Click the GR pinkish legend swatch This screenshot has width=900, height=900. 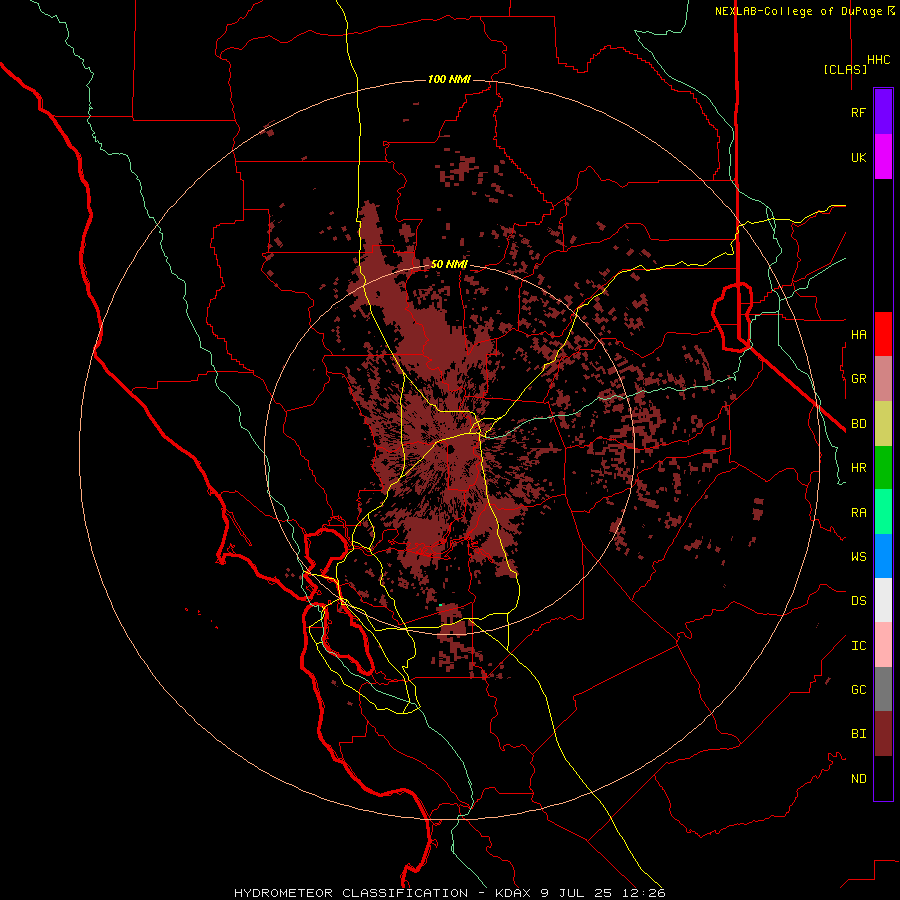[883, 379]
